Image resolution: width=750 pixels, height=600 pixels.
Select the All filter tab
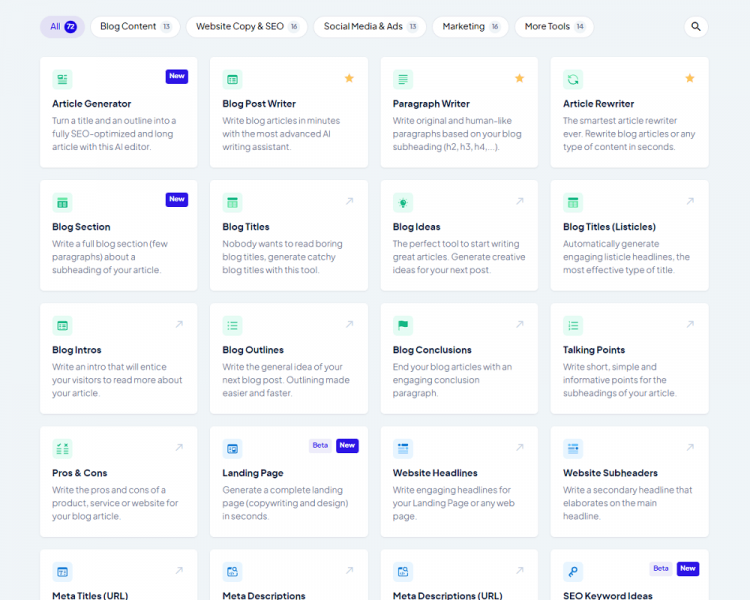(x=63, y=27)
